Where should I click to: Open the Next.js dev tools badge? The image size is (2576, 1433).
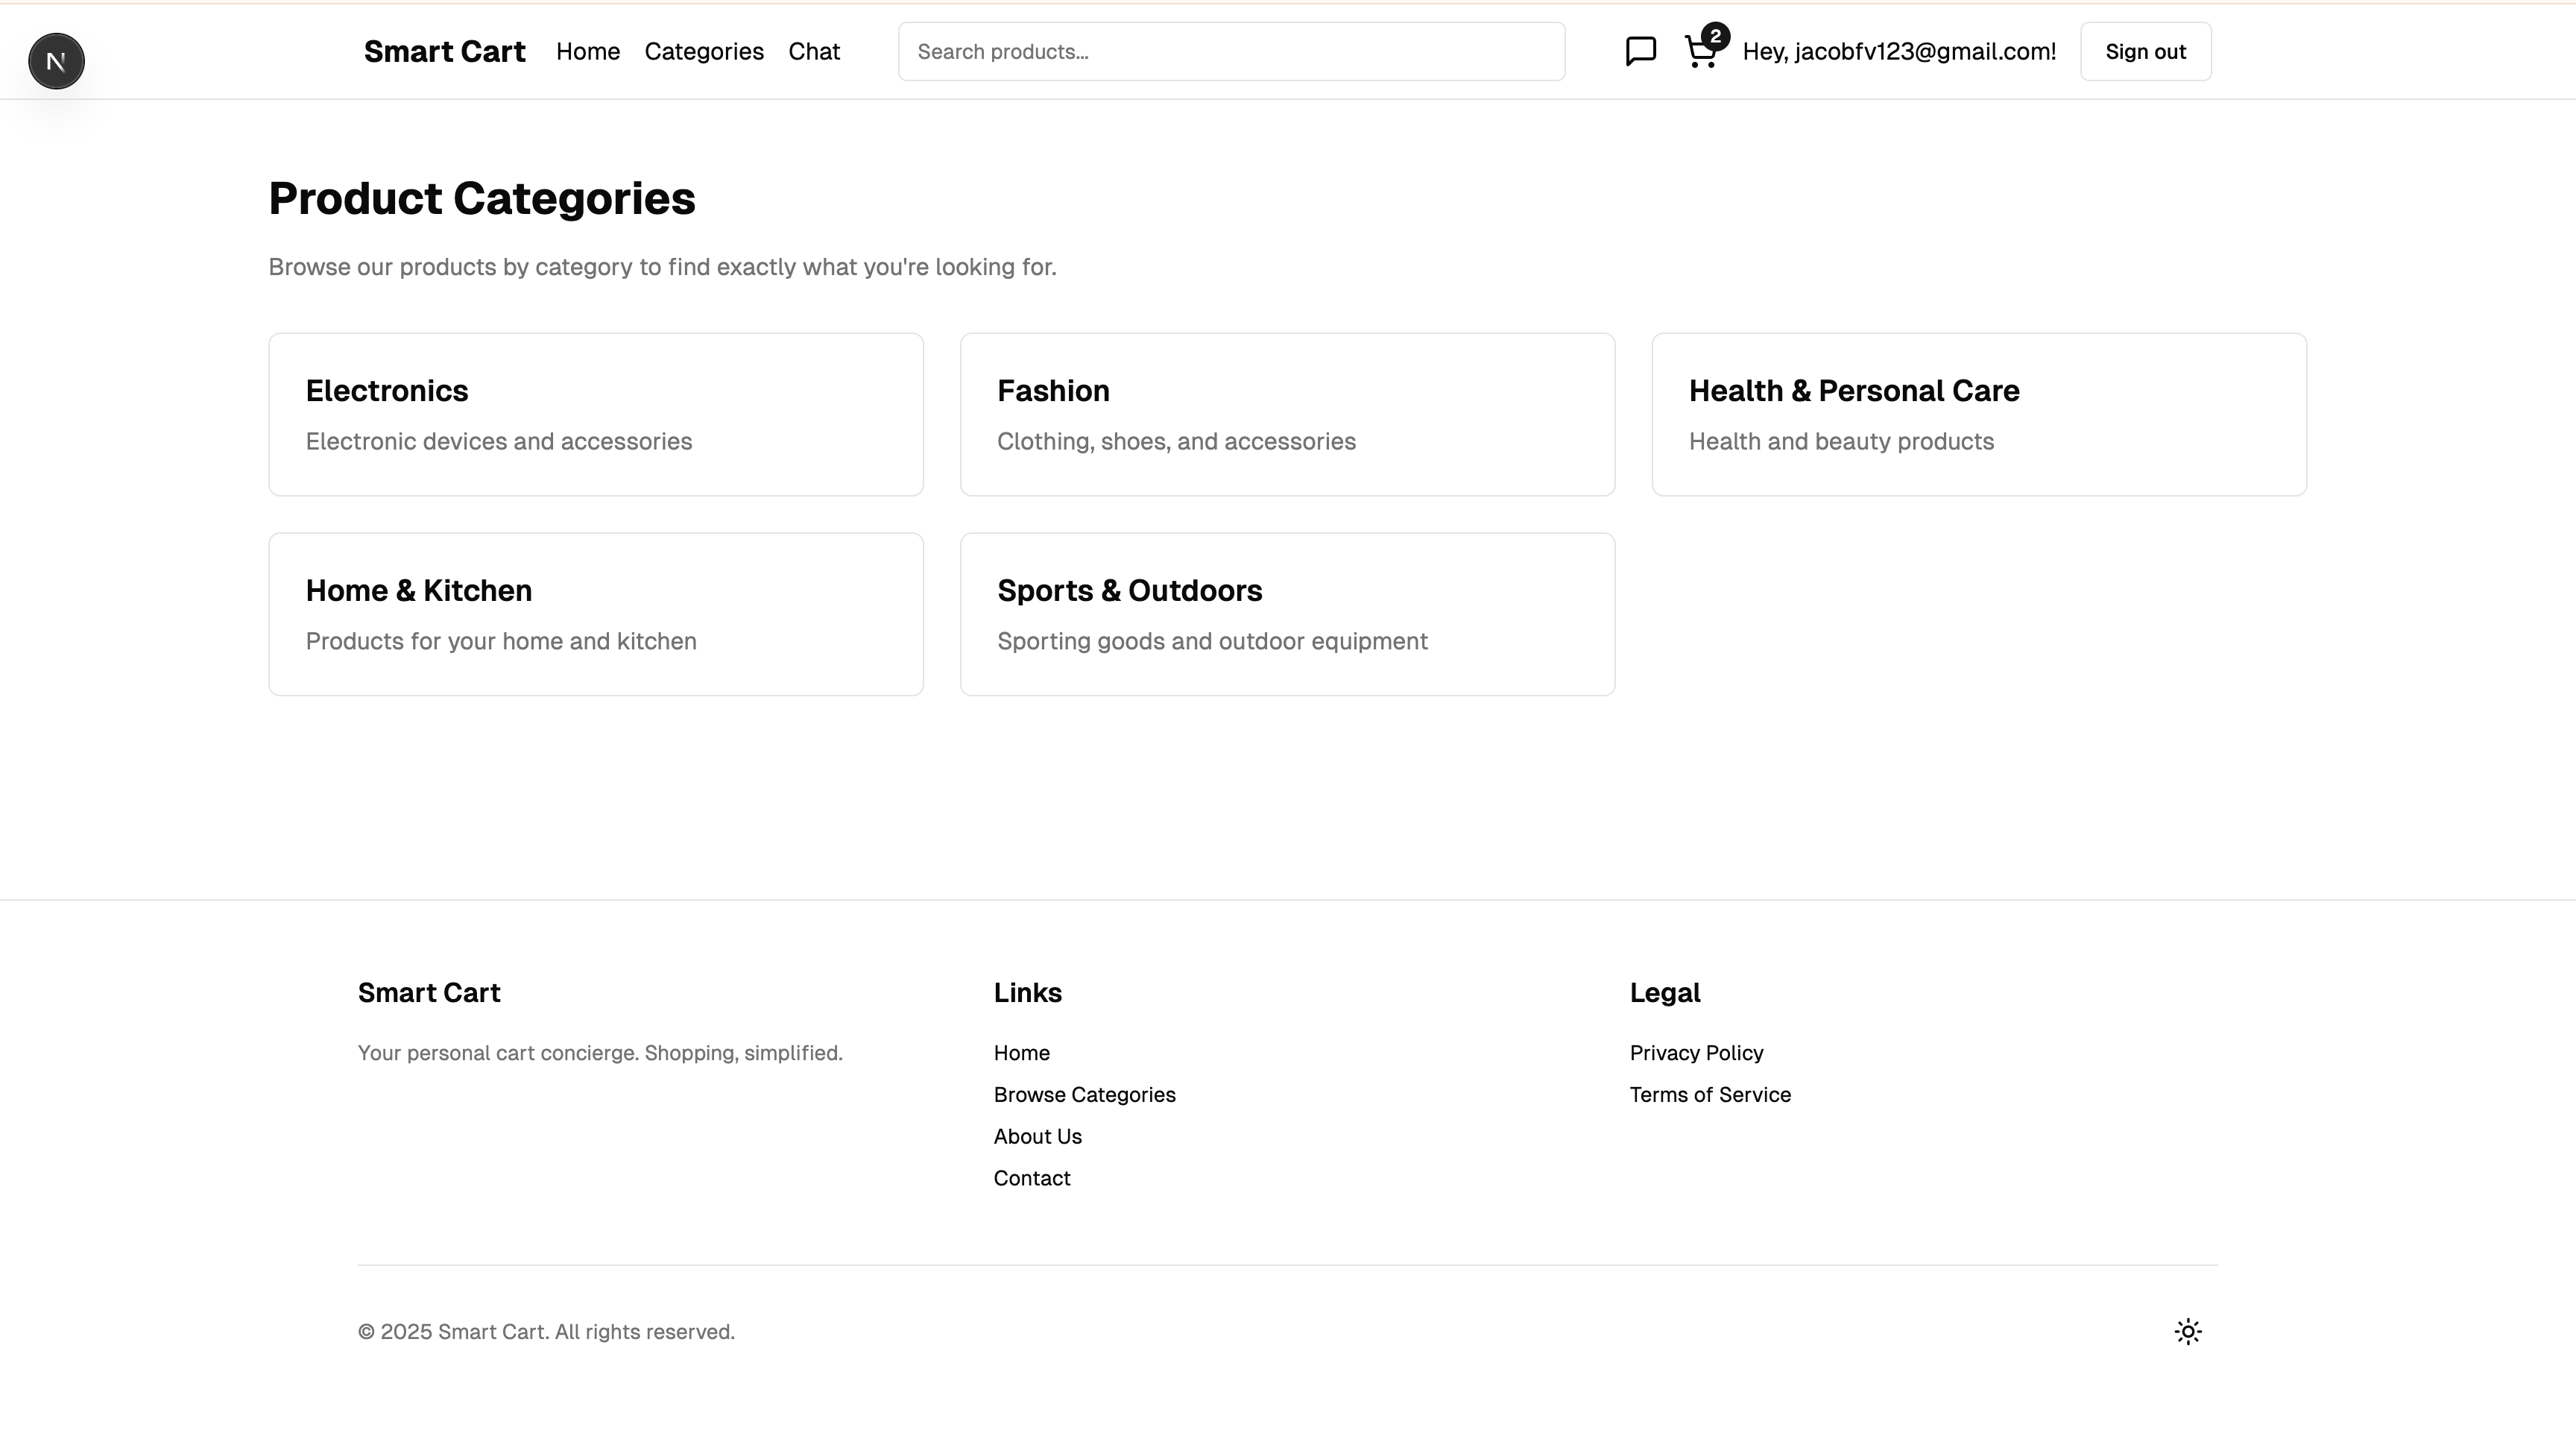coord(56,61)
